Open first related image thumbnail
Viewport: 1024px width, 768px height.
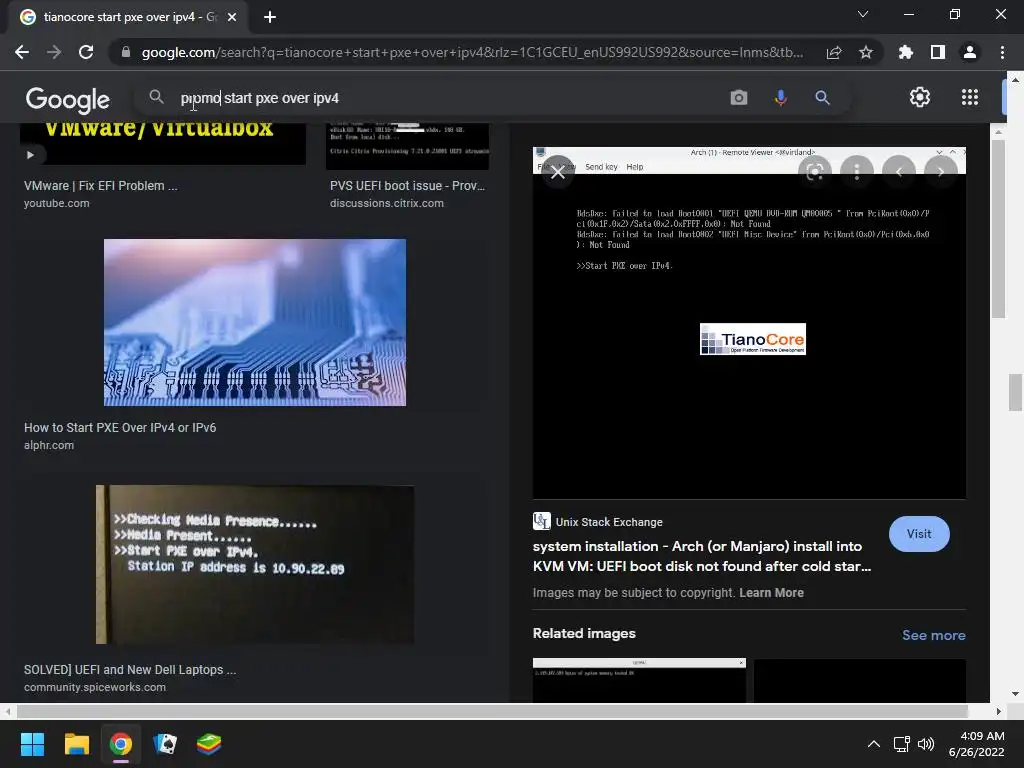point(639,680)
